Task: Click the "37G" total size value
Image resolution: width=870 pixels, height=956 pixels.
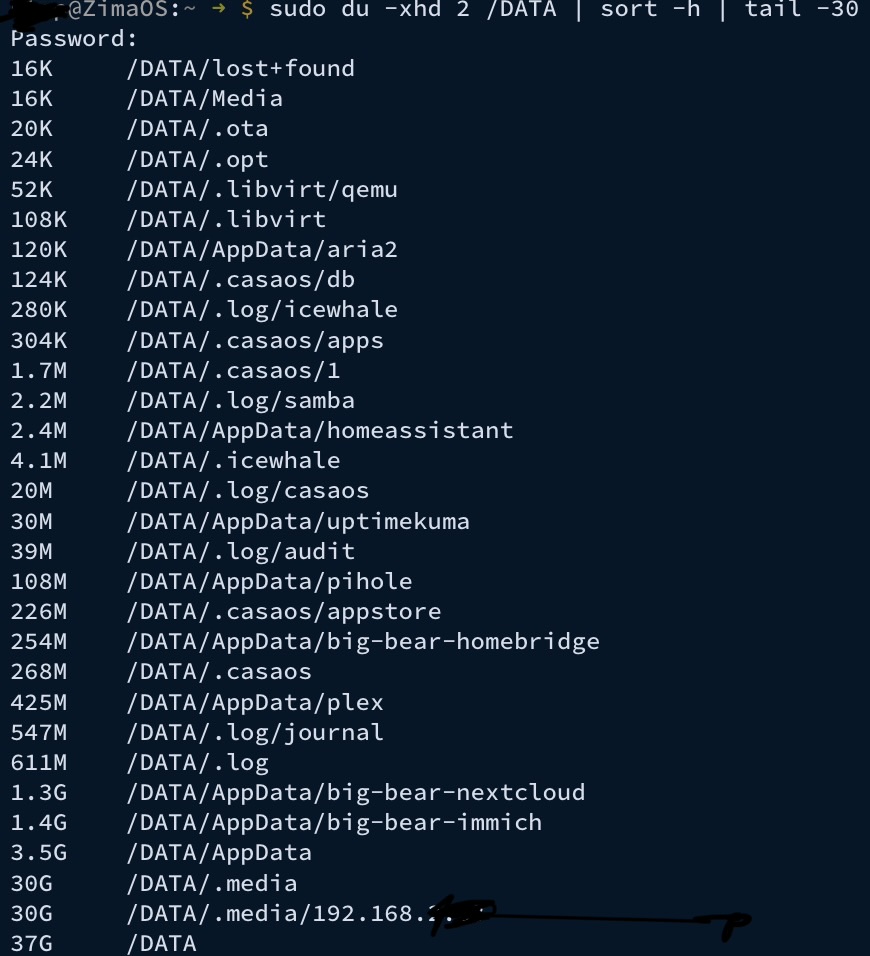Action: click(31, 943)
